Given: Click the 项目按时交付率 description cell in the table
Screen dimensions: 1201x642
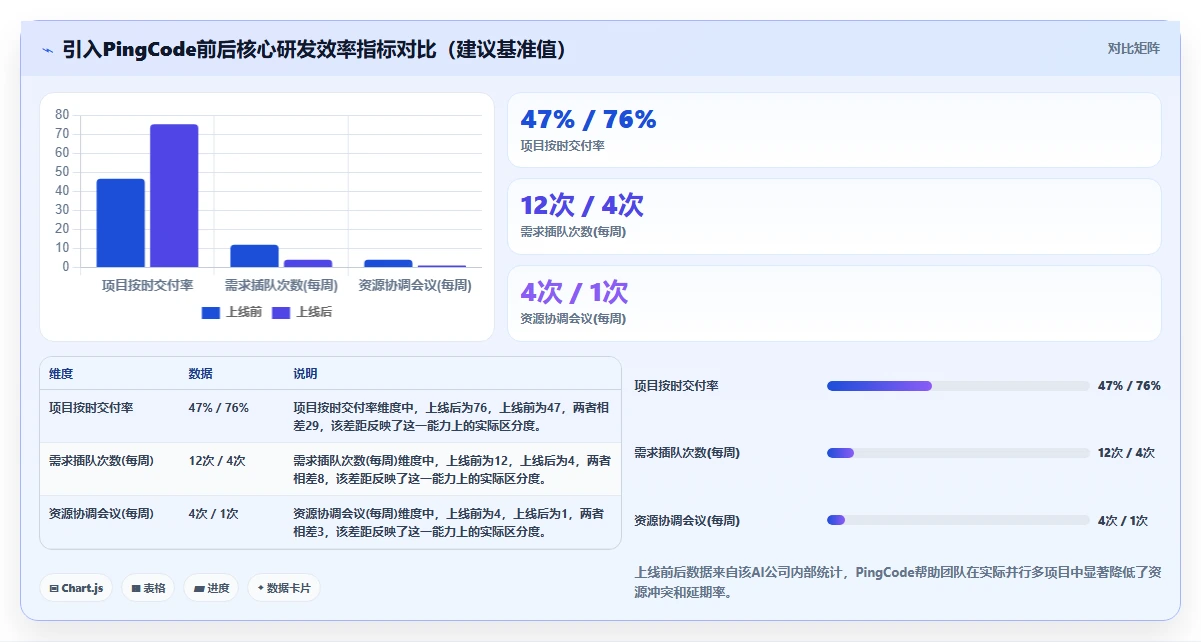Looking at the screenshot, I should 451,417.
